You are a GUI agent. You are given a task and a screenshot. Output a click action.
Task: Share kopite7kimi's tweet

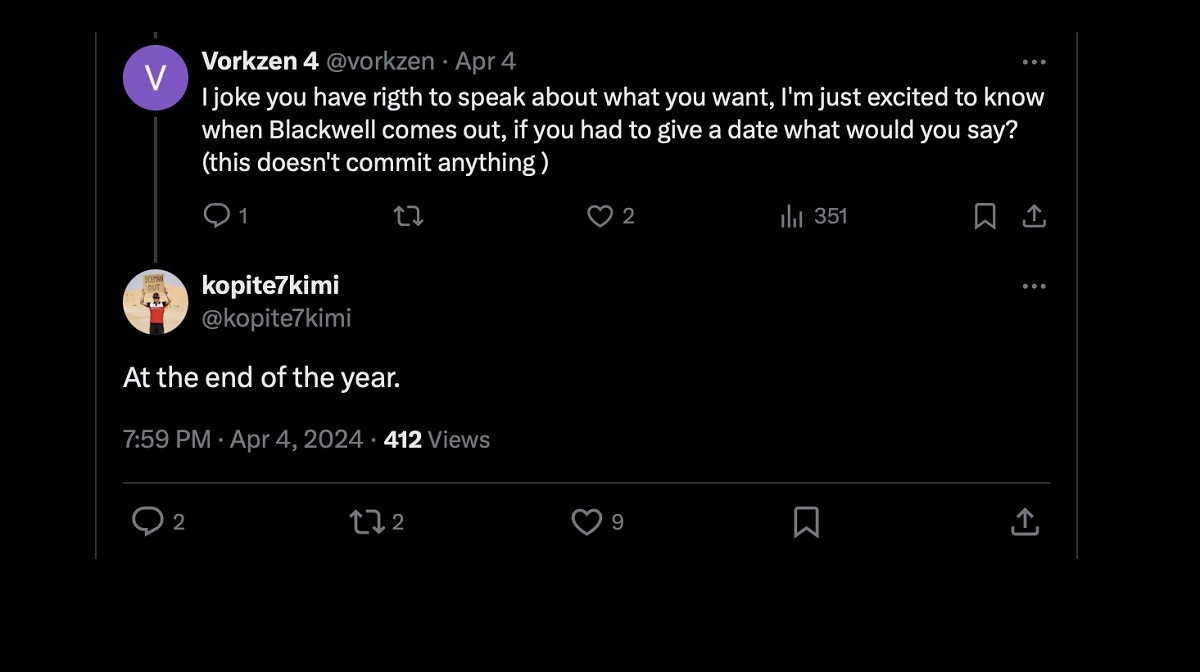click(1024, 521)
